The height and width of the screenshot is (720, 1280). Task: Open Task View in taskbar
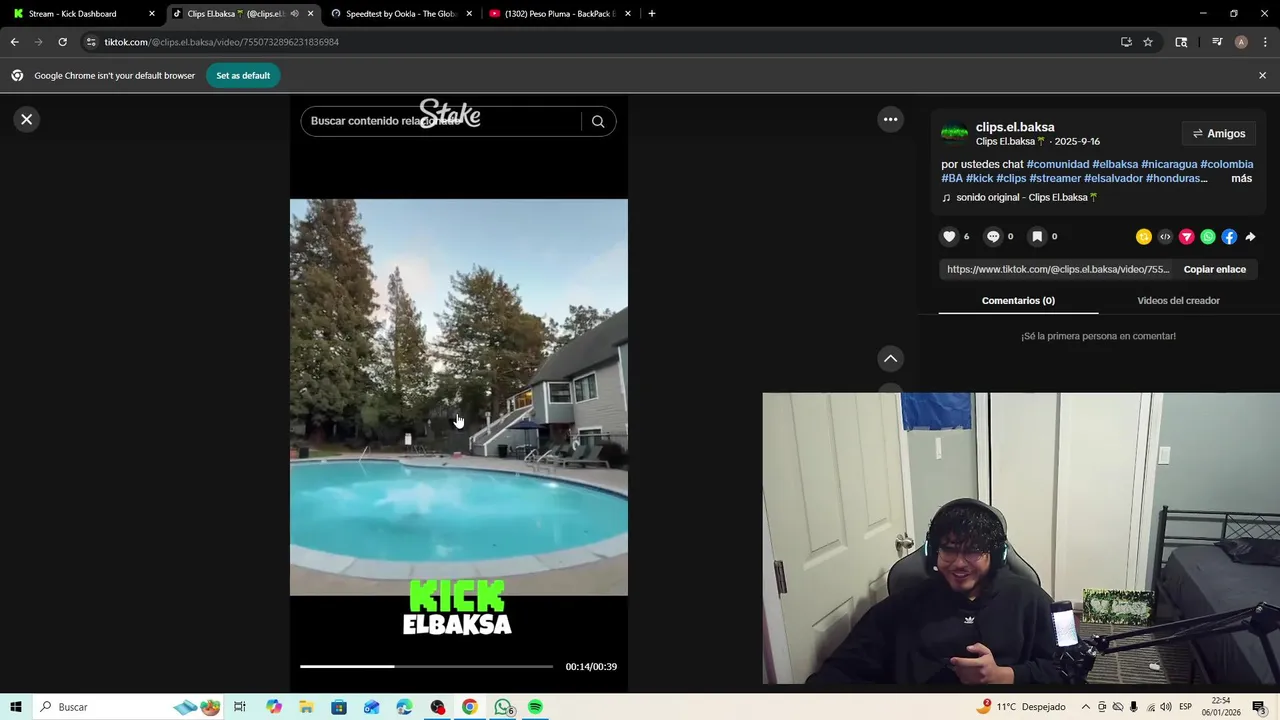(x=240, y=707)
